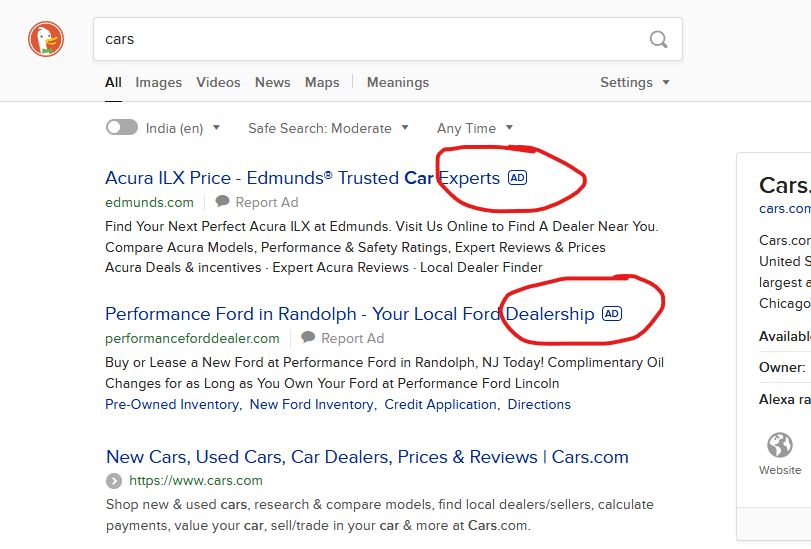
Task: Select the All results tab
Action: pos(113,82)
